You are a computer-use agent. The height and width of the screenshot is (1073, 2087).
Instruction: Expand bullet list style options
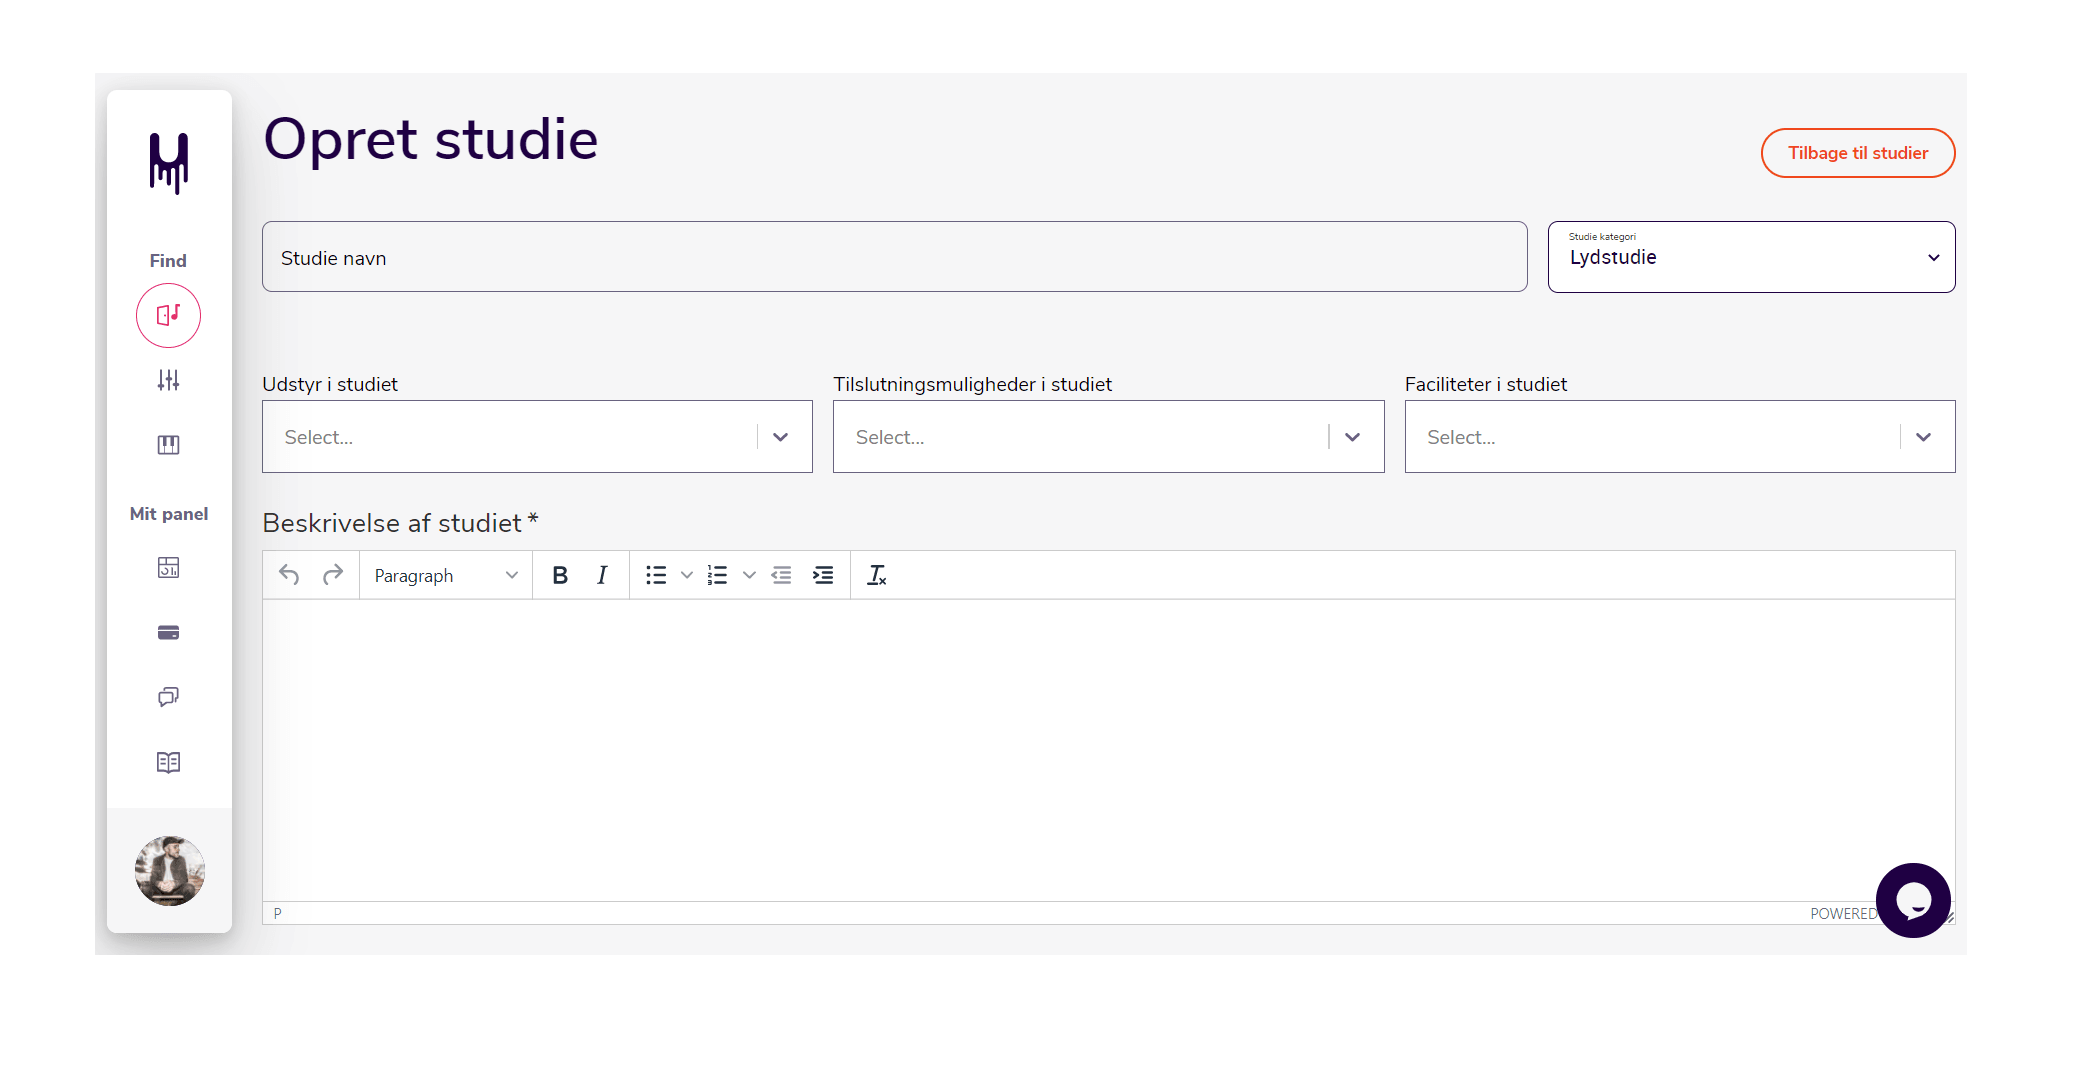(687, 575)
